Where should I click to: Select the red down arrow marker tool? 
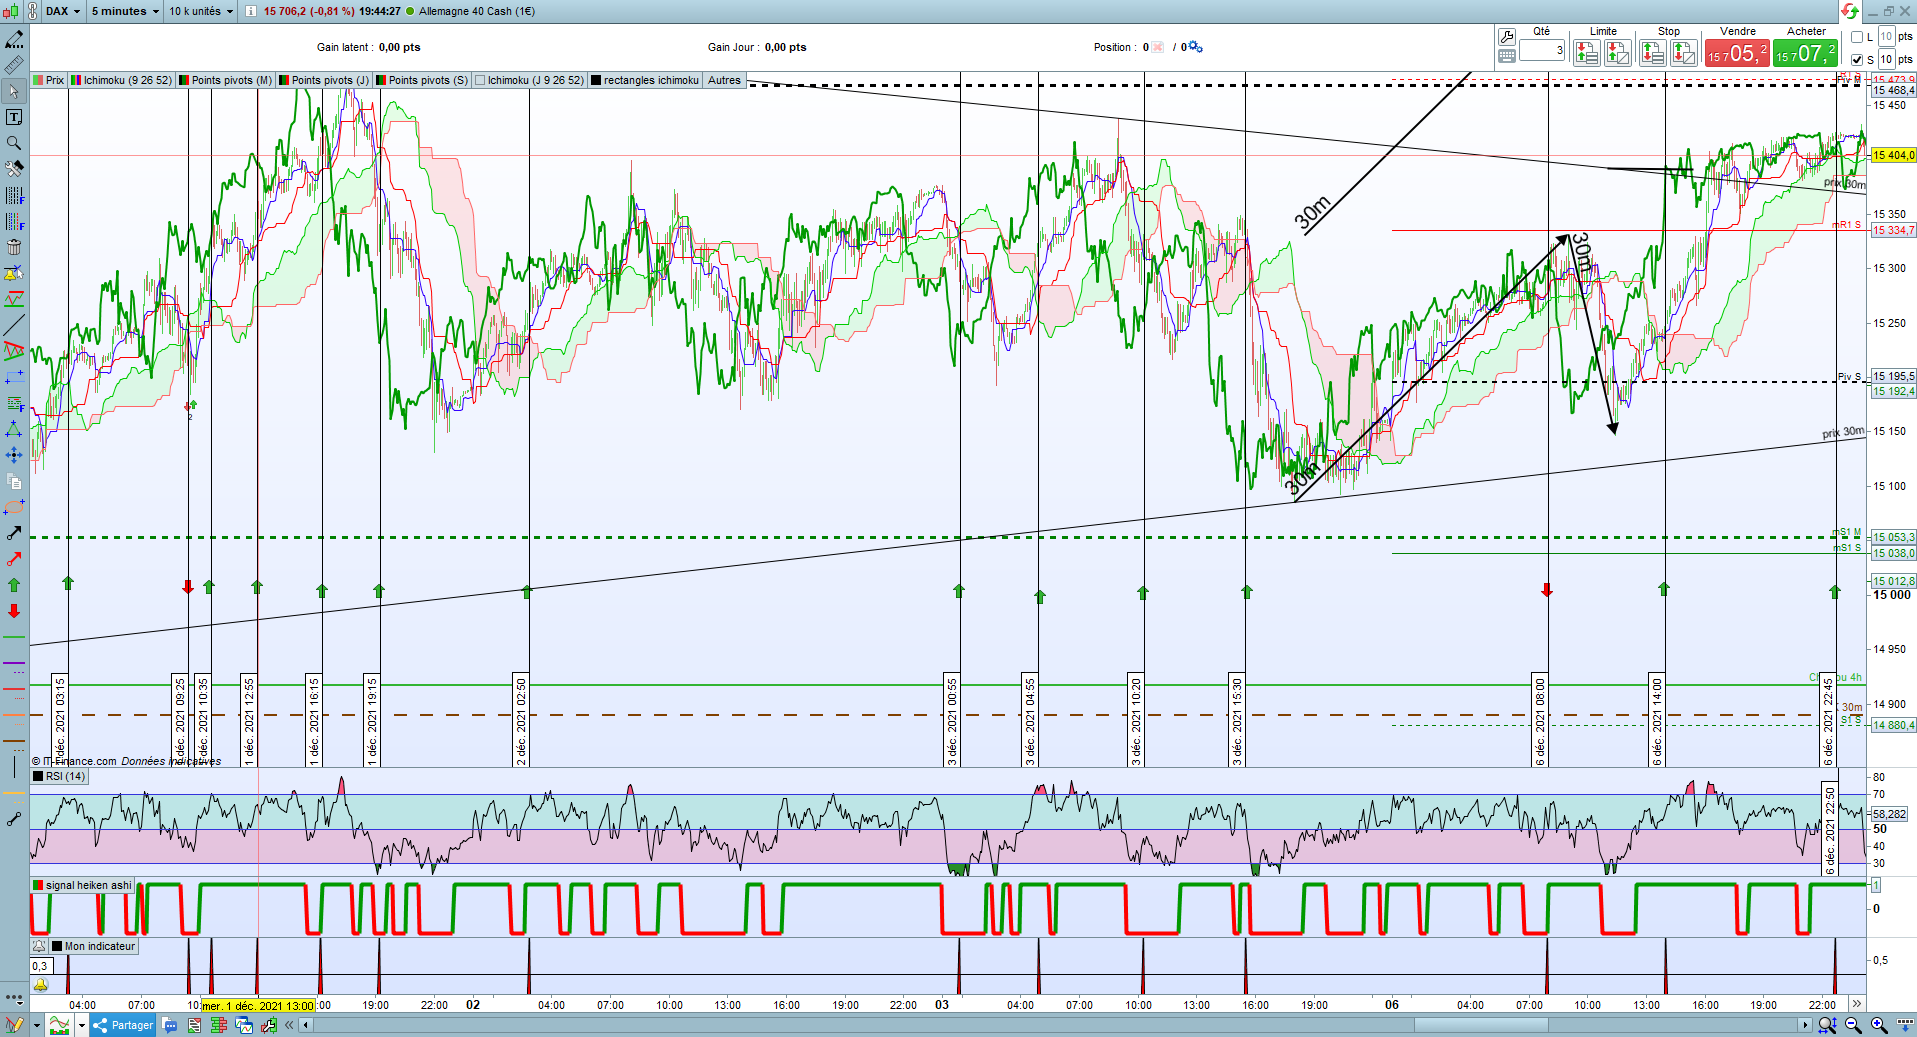pos(14,611)
